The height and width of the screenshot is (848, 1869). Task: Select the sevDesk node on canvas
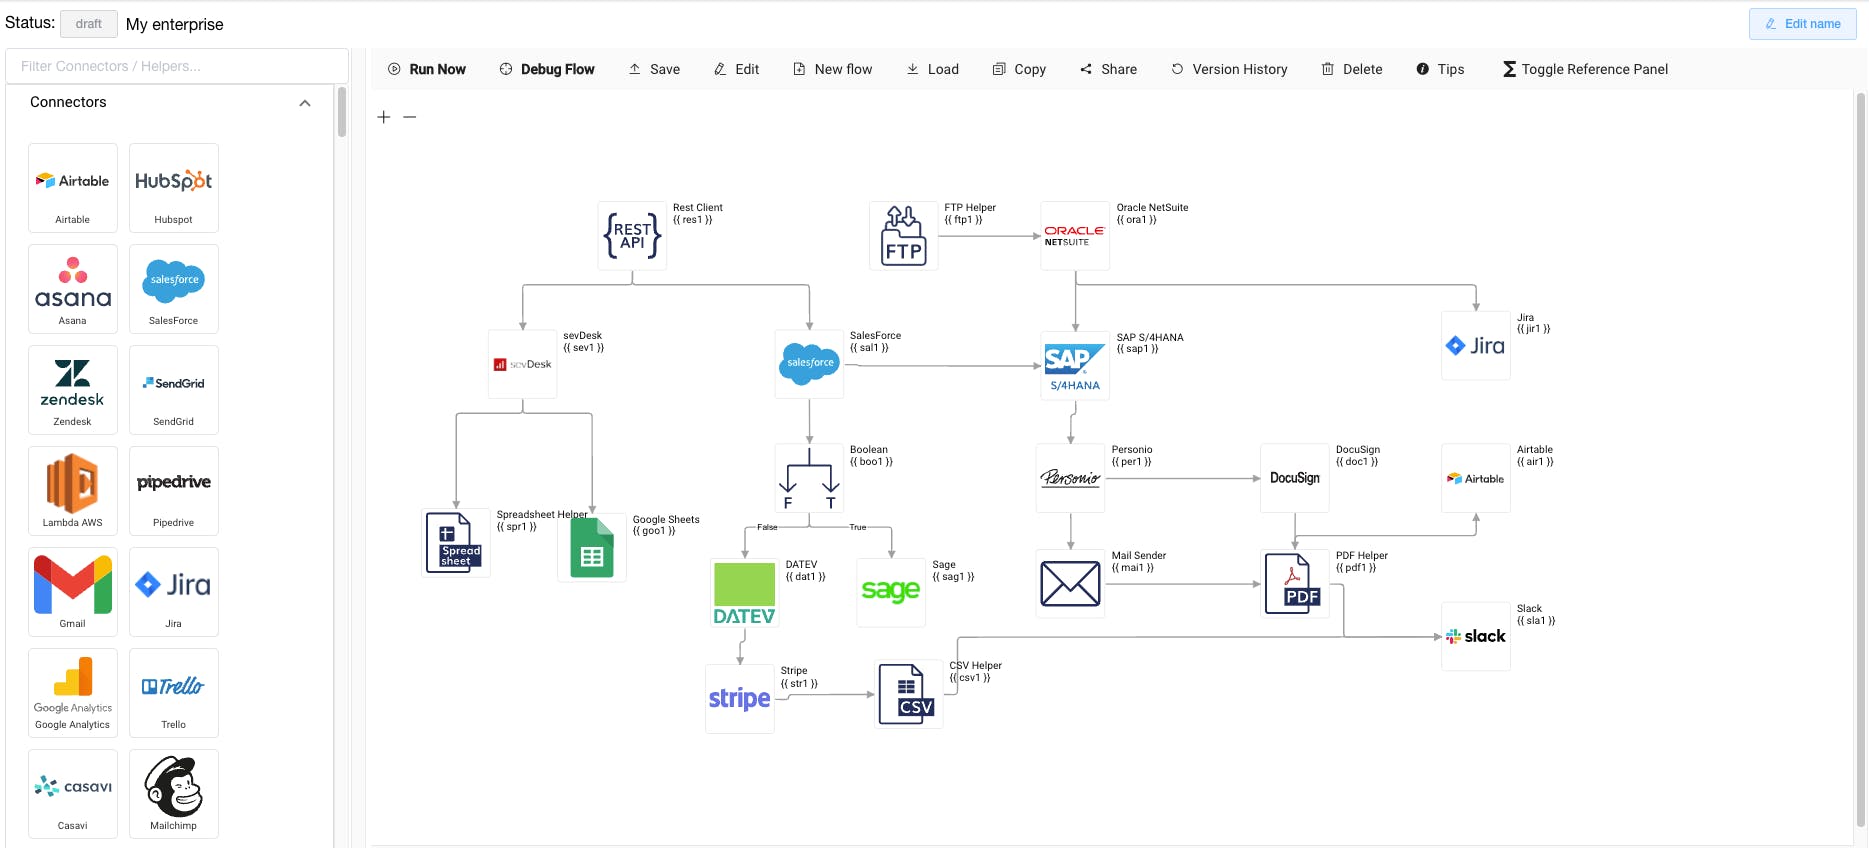[x=523, y=364]
